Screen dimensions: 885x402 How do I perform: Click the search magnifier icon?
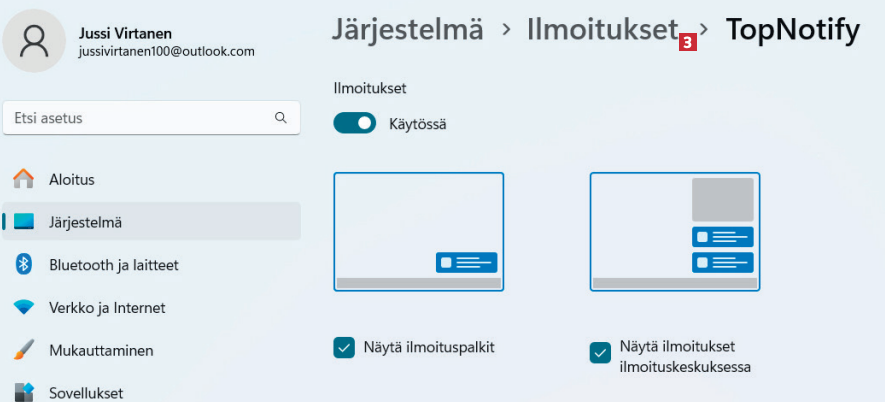281,118
